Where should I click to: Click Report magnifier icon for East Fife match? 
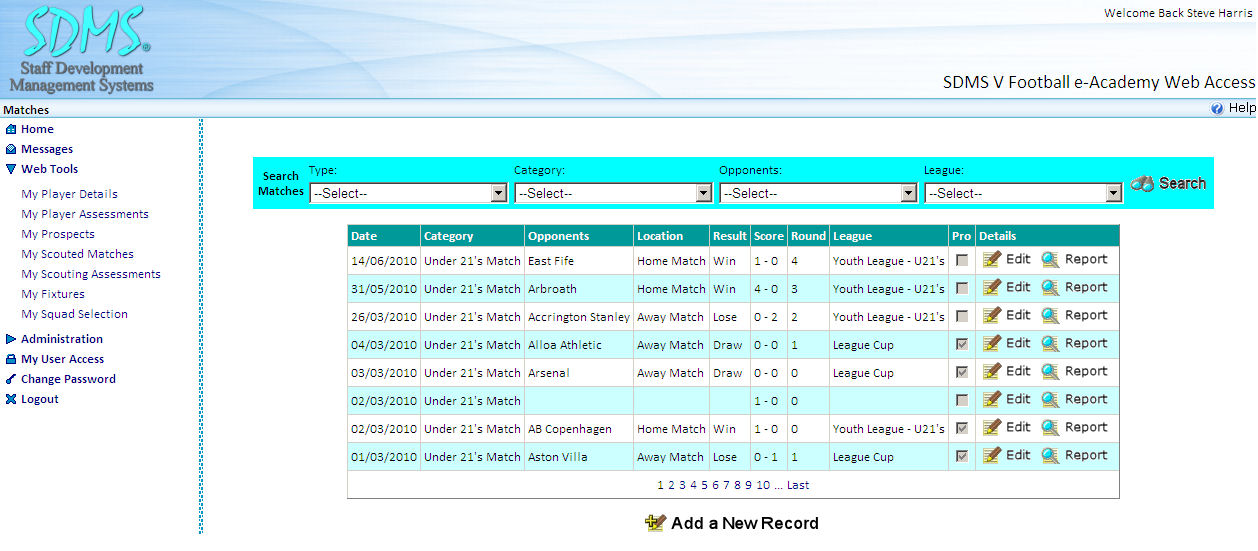(x=1050, y=259)
